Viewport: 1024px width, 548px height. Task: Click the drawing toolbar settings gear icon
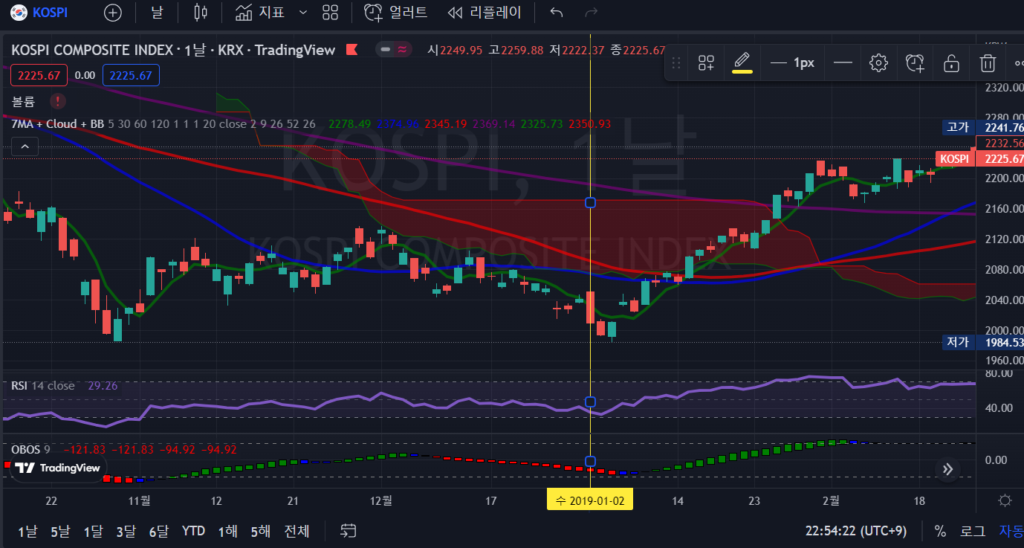click(878, 63)
